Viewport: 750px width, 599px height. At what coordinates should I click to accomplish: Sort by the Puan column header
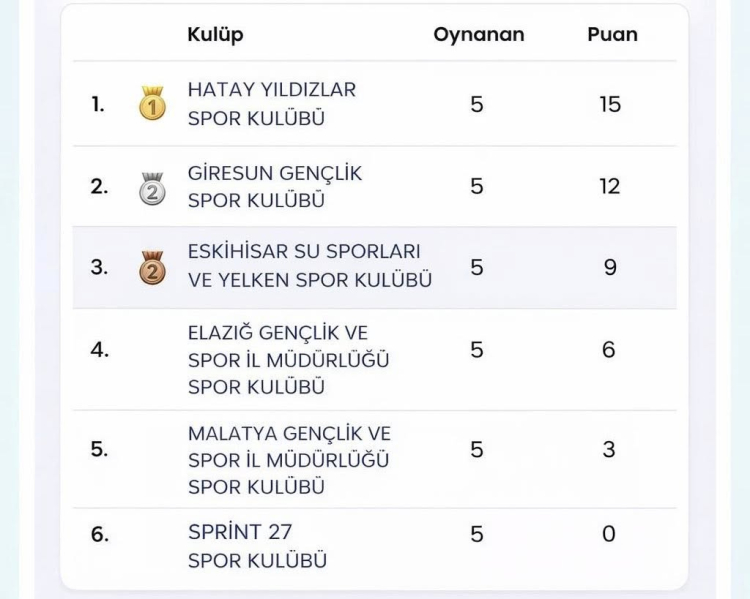(612, 34)
